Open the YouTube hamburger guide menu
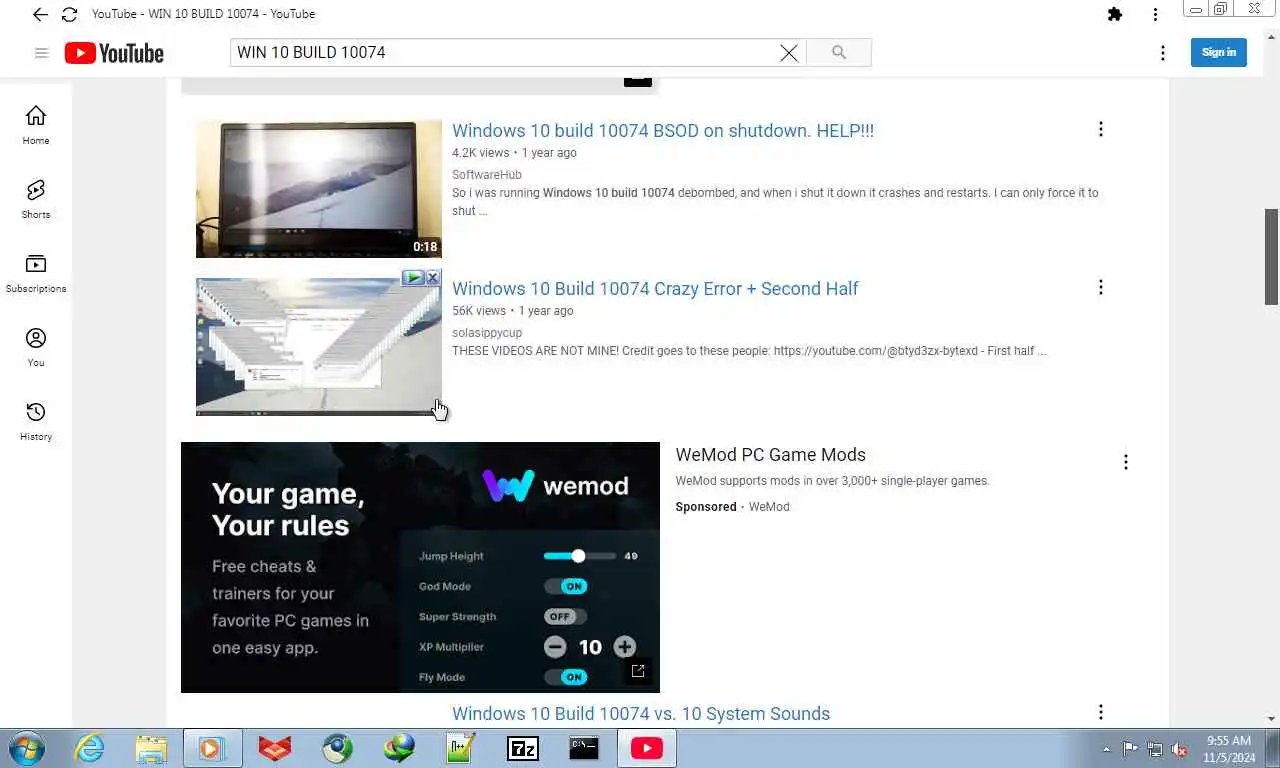Image resolution: width=1280 pixels, height=768 pixels. [41, 53]
